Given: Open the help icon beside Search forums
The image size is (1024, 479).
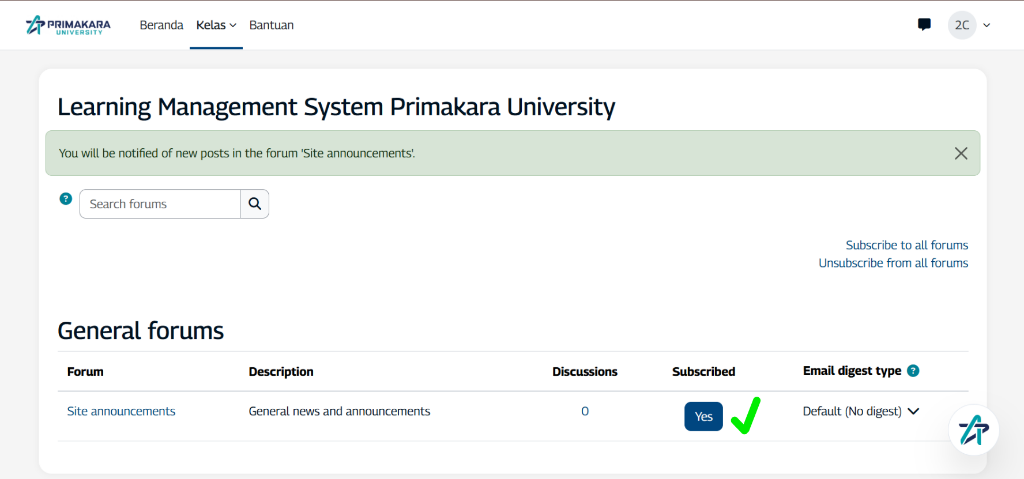Looking at the screenshot, I should click(65, 199).
